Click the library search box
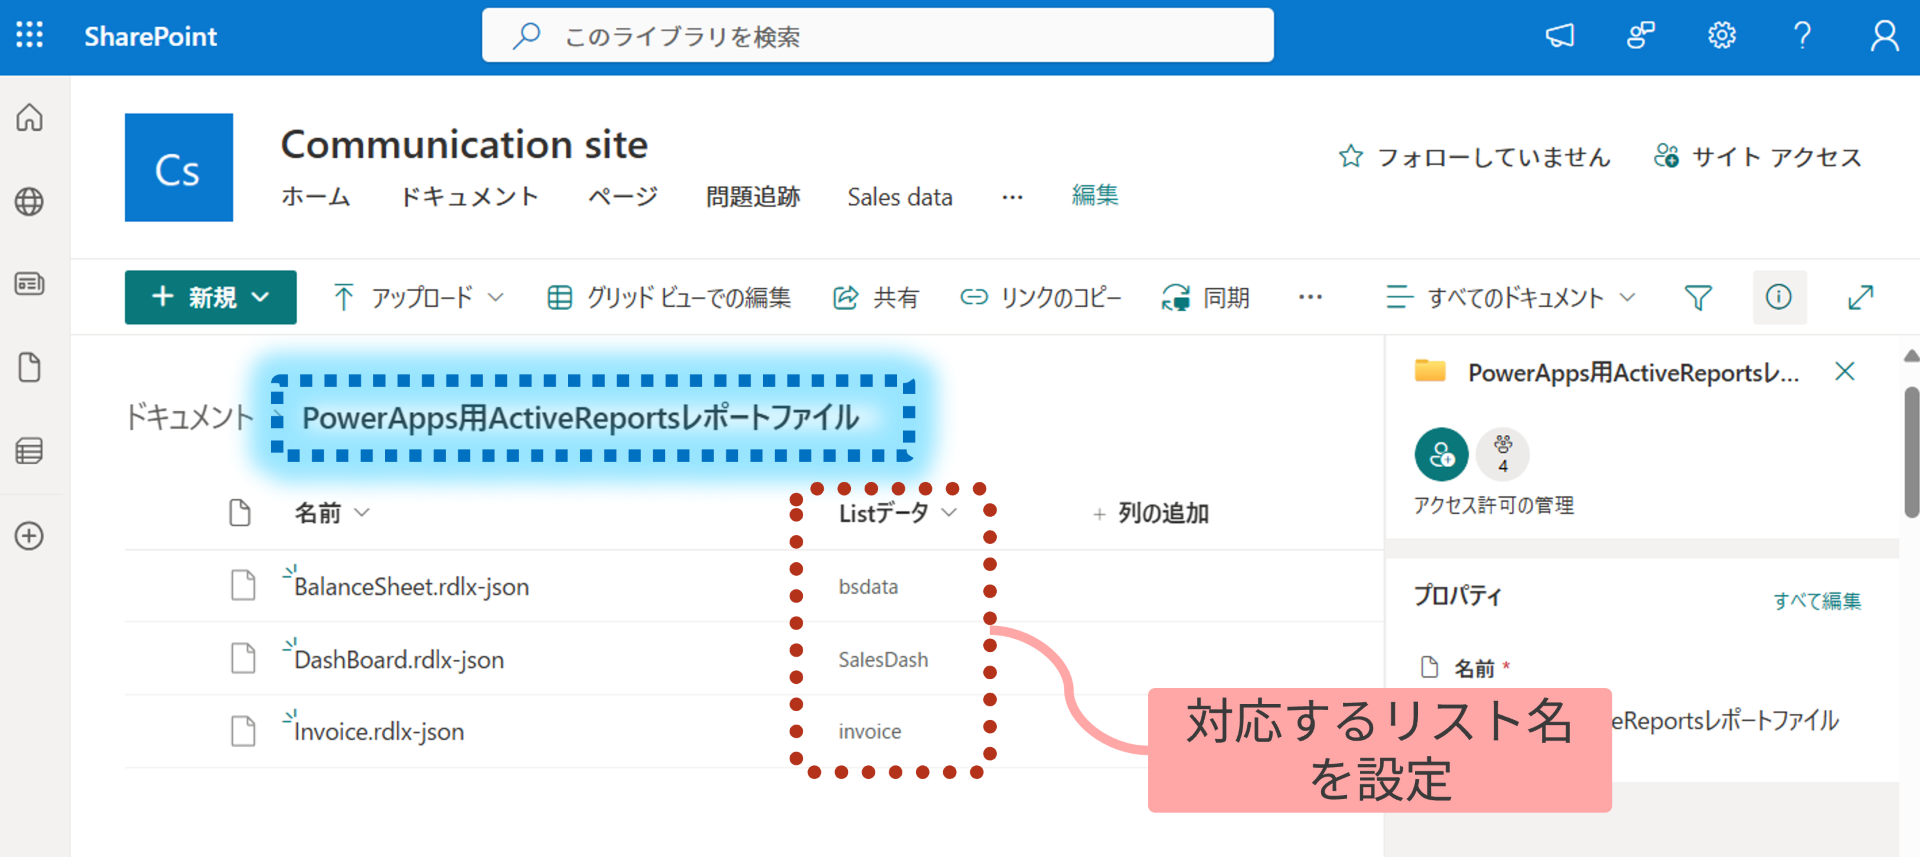 pos(878,35)
